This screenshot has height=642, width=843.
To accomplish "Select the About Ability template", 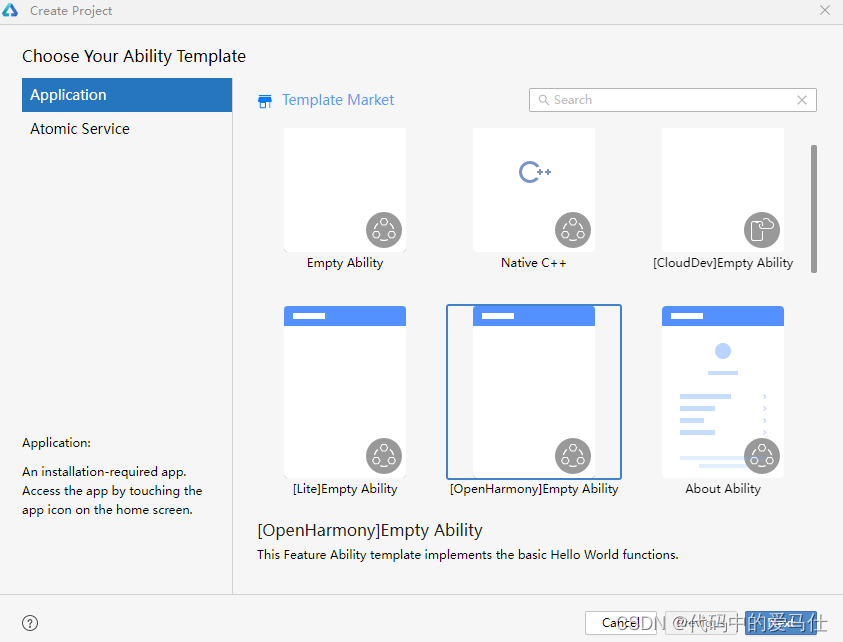I will pos(722,390).
